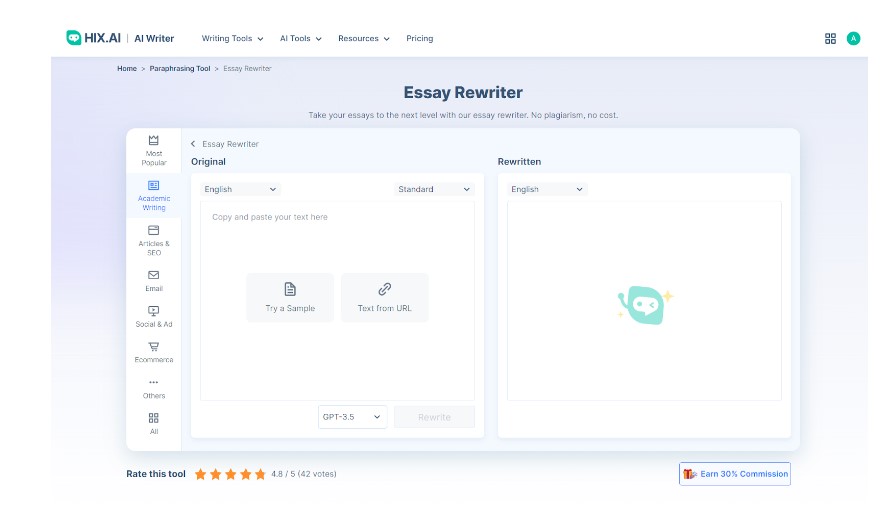Expand the GPT-3.5 model selector
Screen dimensions: 889x511
pos(352,417)
